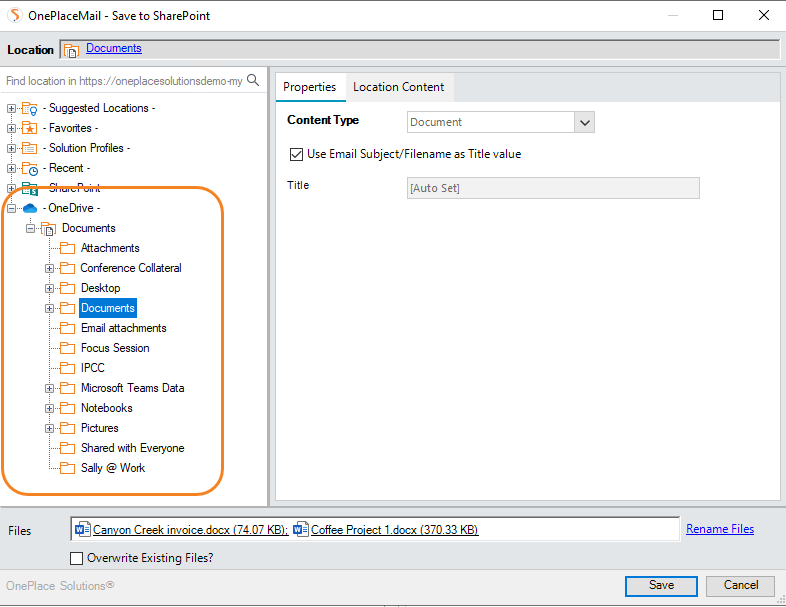Click the Pictures folder icon
The height and width of the screenshot is (607, 786).
[68, 428]
